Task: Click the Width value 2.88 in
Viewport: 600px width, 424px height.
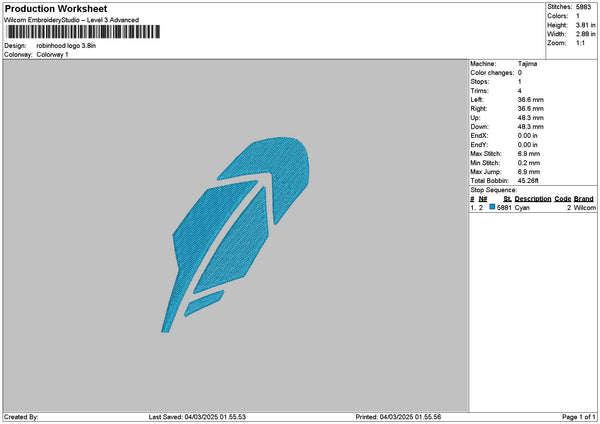Action: click(585, 34)
